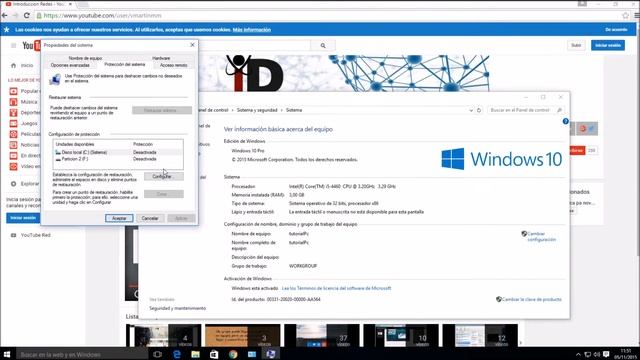Bookmark this page with the star icon

625,16
